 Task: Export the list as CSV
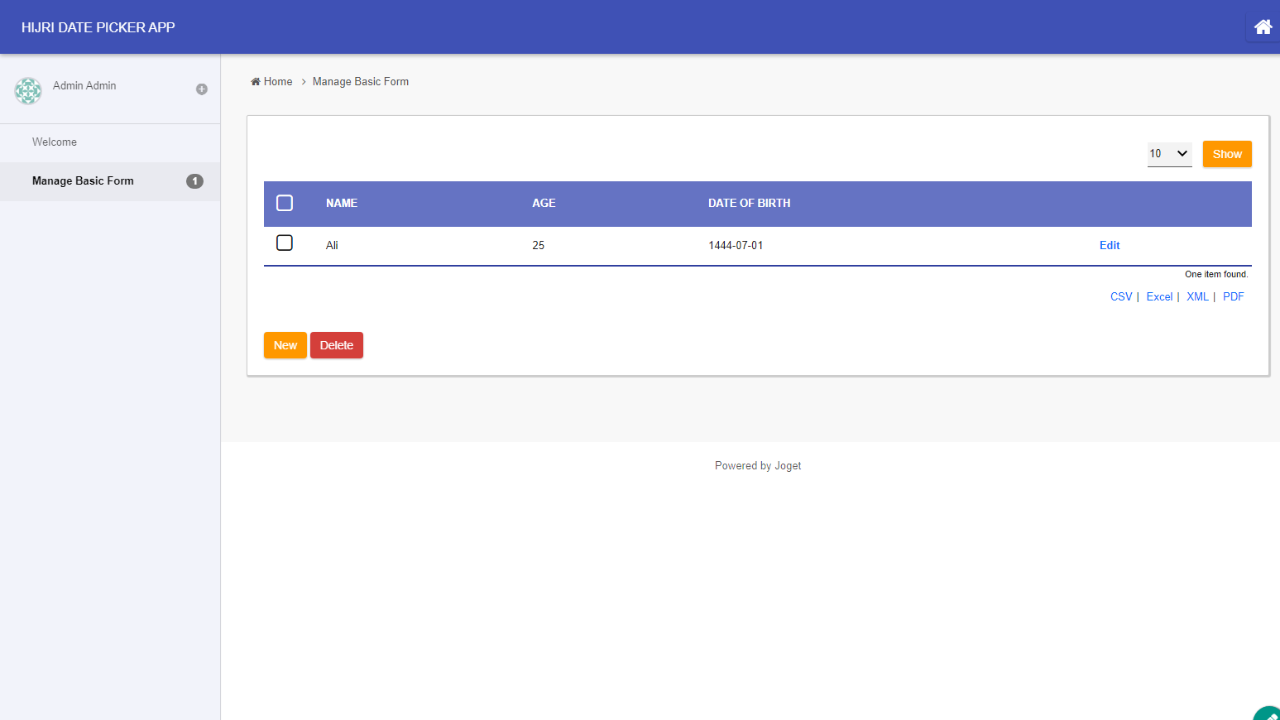tap(1121, 297)
